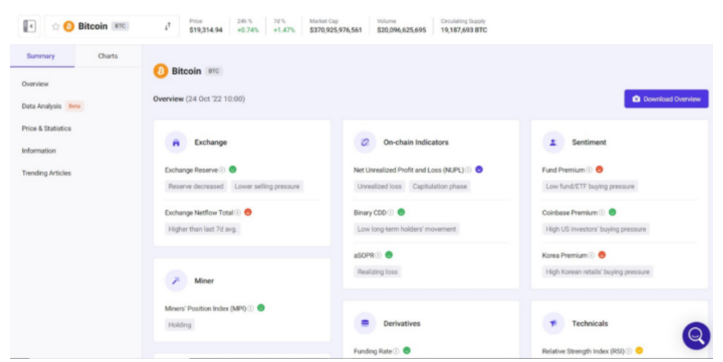Click info icon next to Exchange Reserve

[x=222, y=170]
